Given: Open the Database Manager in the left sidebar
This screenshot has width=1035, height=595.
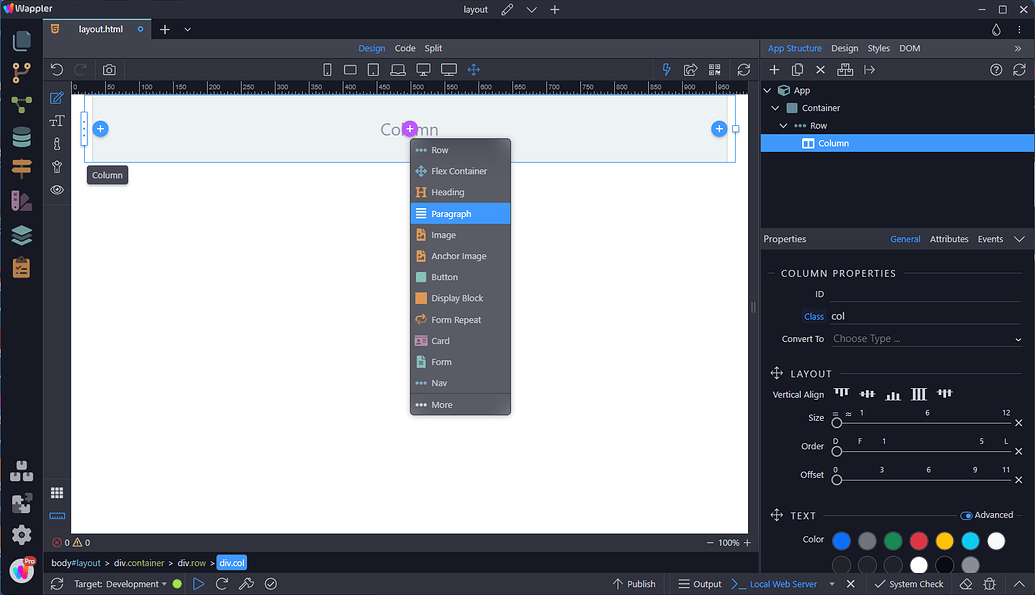Looking at the screenshot, I should 22,136.
